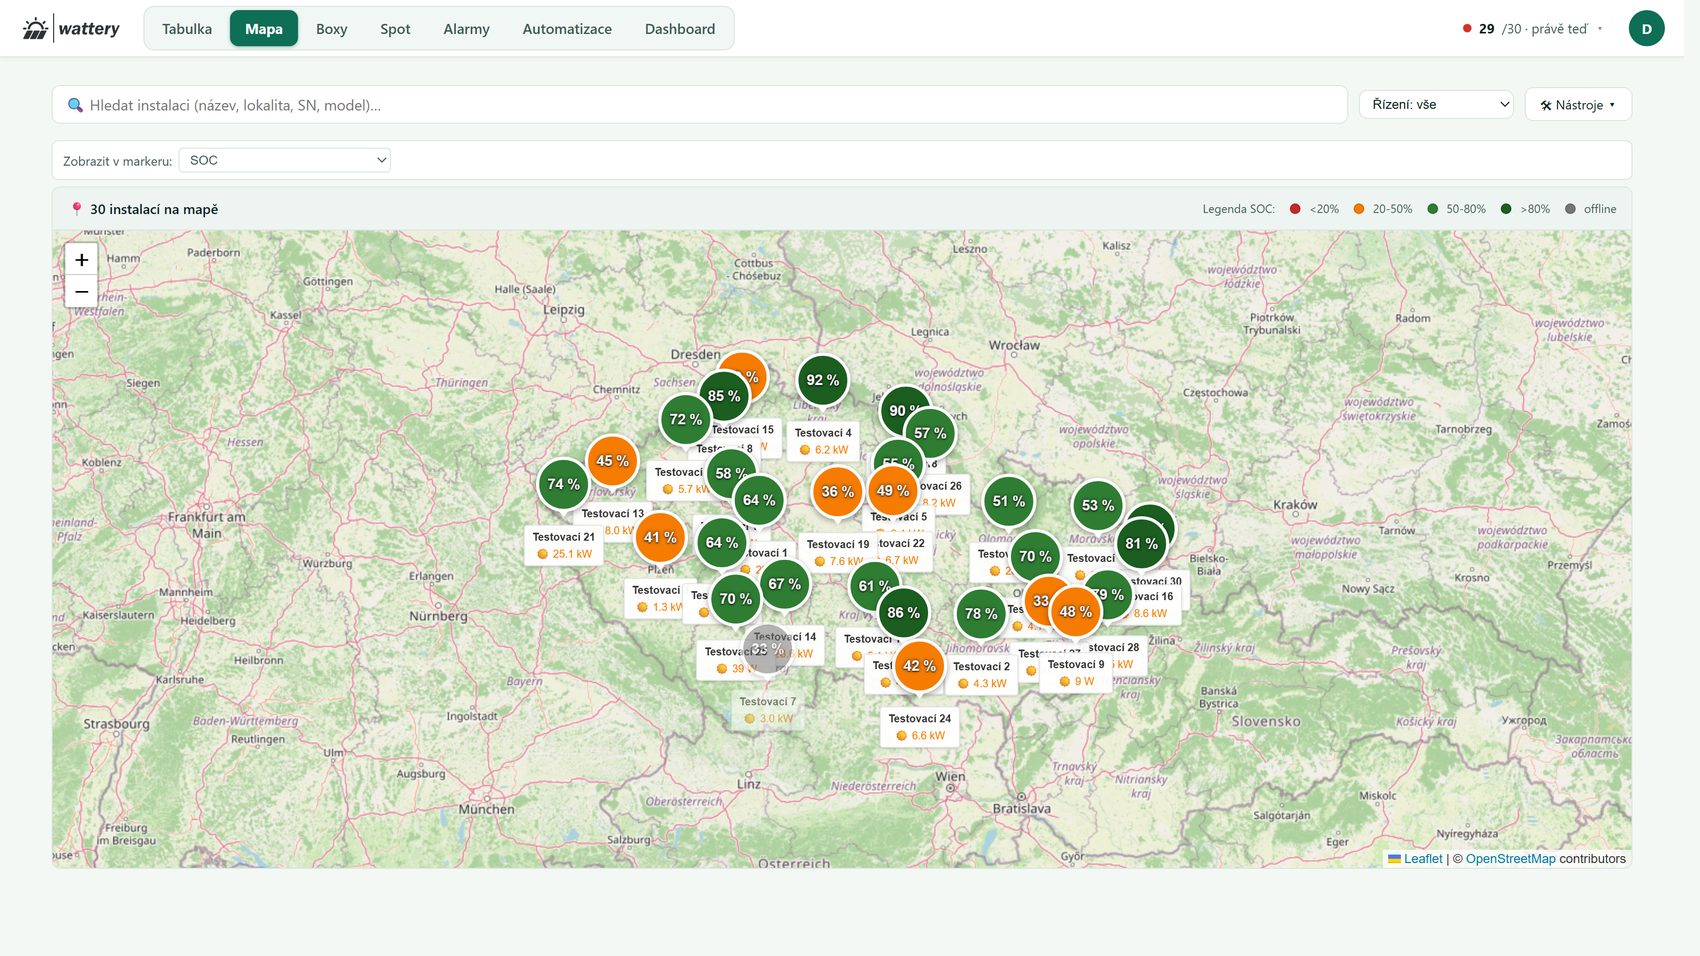Zoom in on the map

click(x=82, y=260)
